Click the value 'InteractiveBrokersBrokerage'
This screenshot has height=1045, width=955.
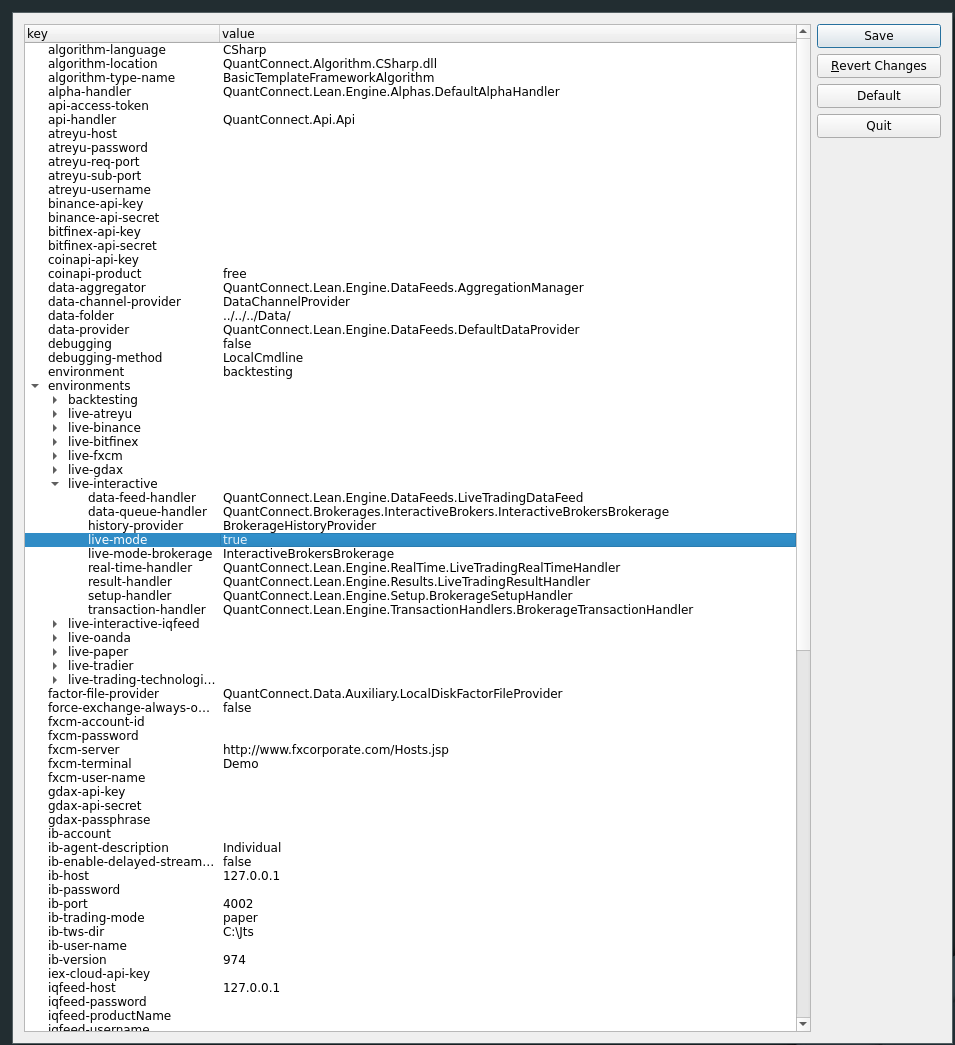click(x=308, y=554)
